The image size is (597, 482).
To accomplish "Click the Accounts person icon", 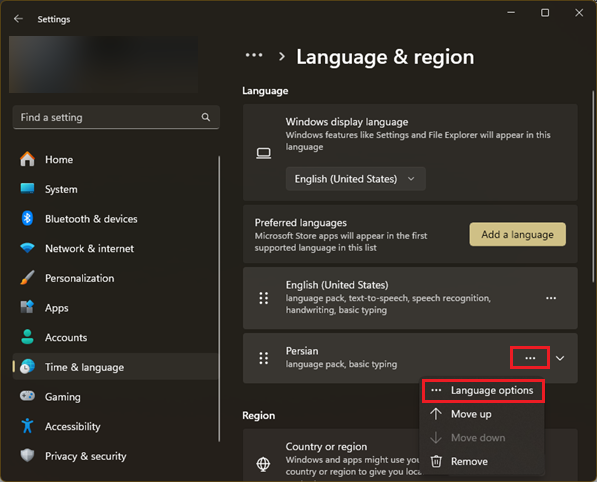I will click(27, 337).
